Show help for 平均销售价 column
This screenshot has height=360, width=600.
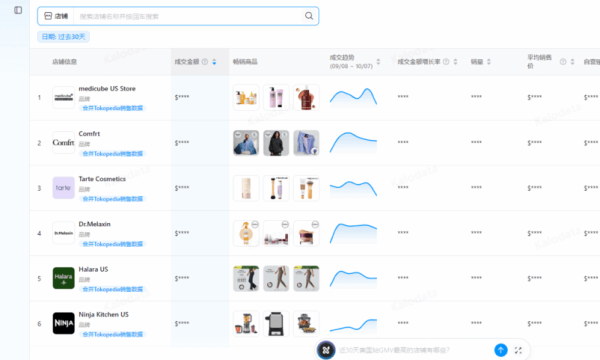tap(563, 62)
